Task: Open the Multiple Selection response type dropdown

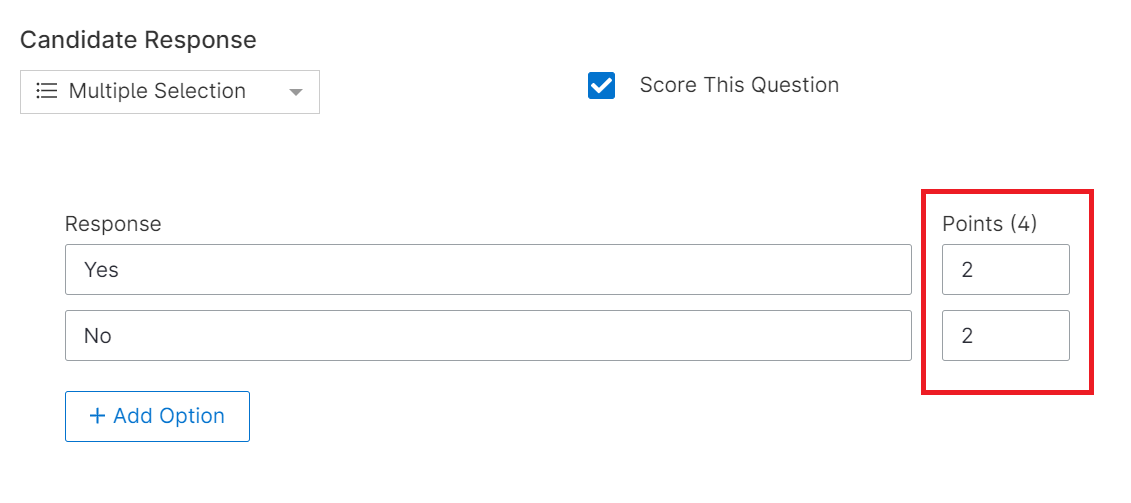Action: coord(170,92)
